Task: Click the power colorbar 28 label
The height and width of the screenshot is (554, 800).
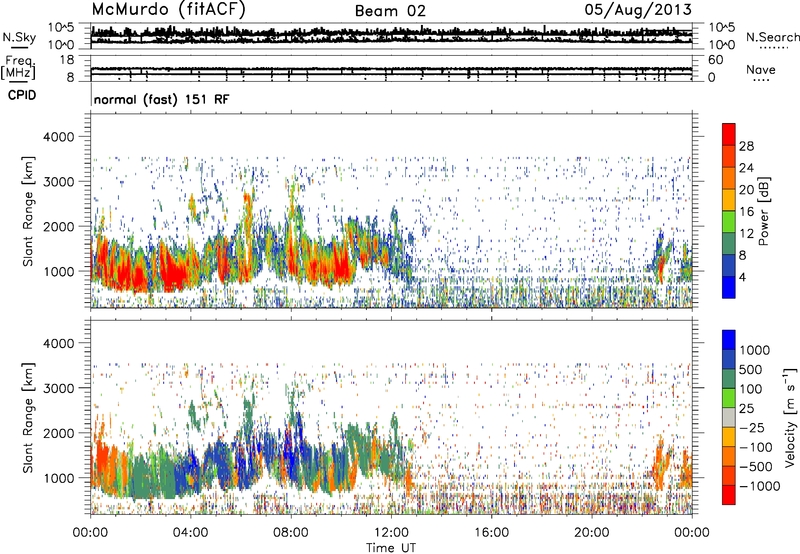Action: (746, 146)
